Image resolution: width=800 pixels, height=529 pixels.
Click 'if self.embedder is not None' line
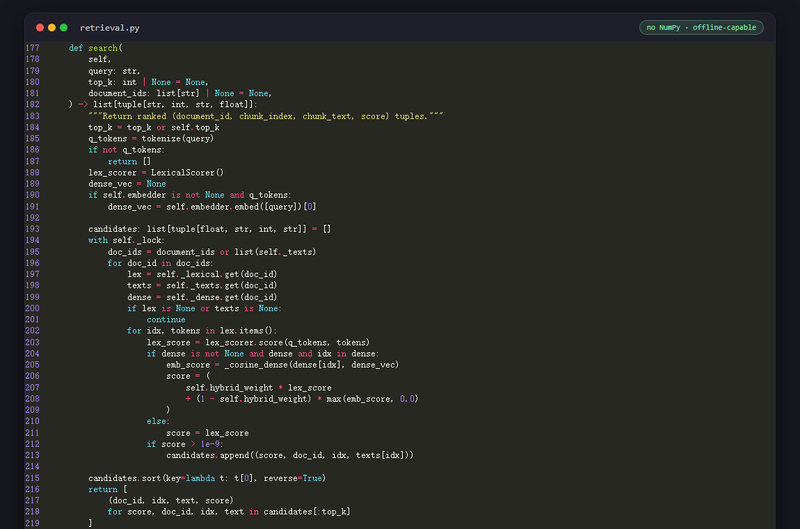pyautogui.click(x=190, y=195)
